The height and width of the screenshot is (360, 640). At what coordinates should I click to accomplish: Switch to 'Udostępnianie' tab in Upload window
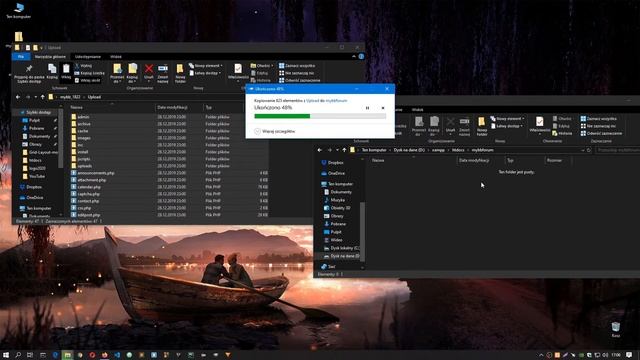coord(88,57)
